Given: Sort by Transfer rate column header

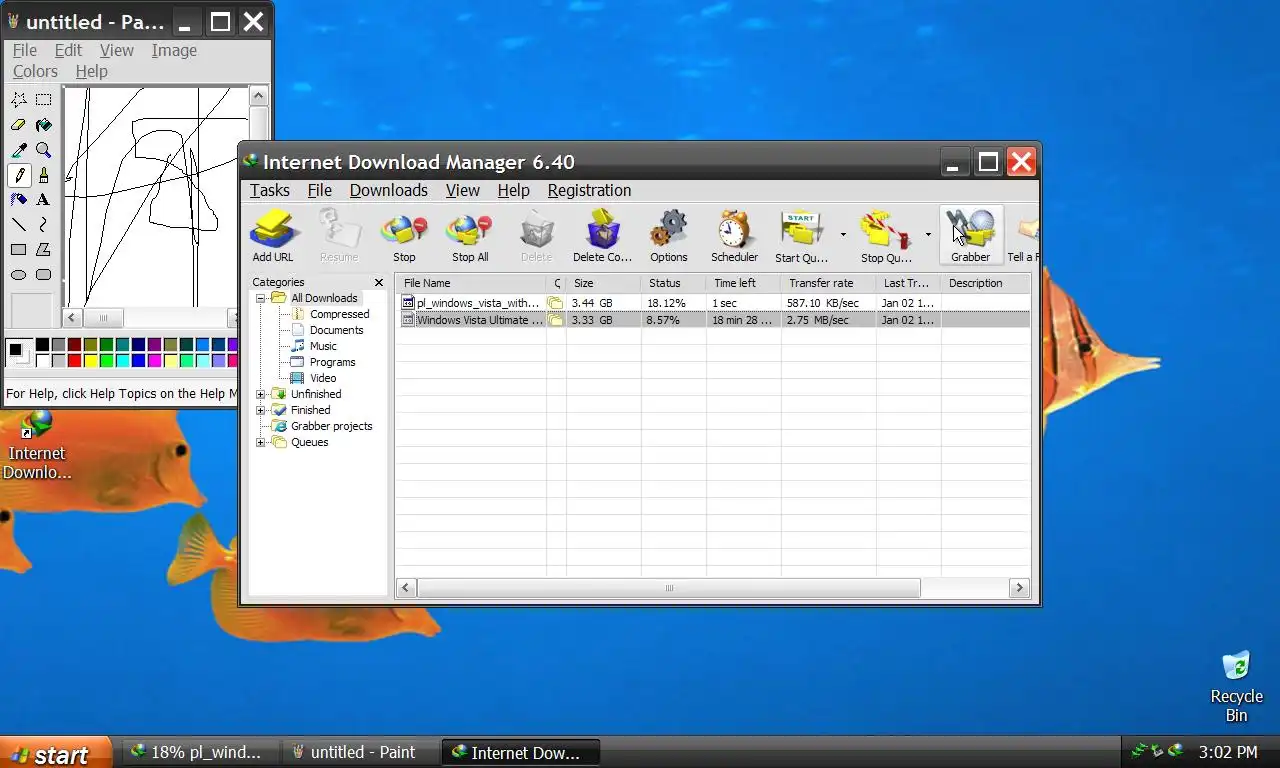Looking at the screenshot, I should (x=828, y=283).
